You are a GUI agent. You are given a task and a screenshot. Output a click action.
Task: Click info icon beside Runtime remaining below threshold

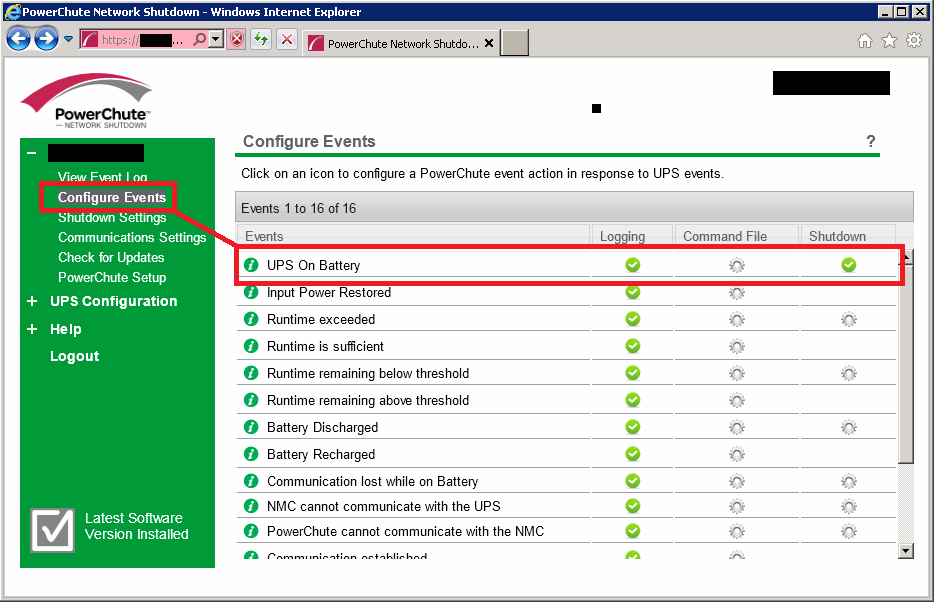(251, 373)
